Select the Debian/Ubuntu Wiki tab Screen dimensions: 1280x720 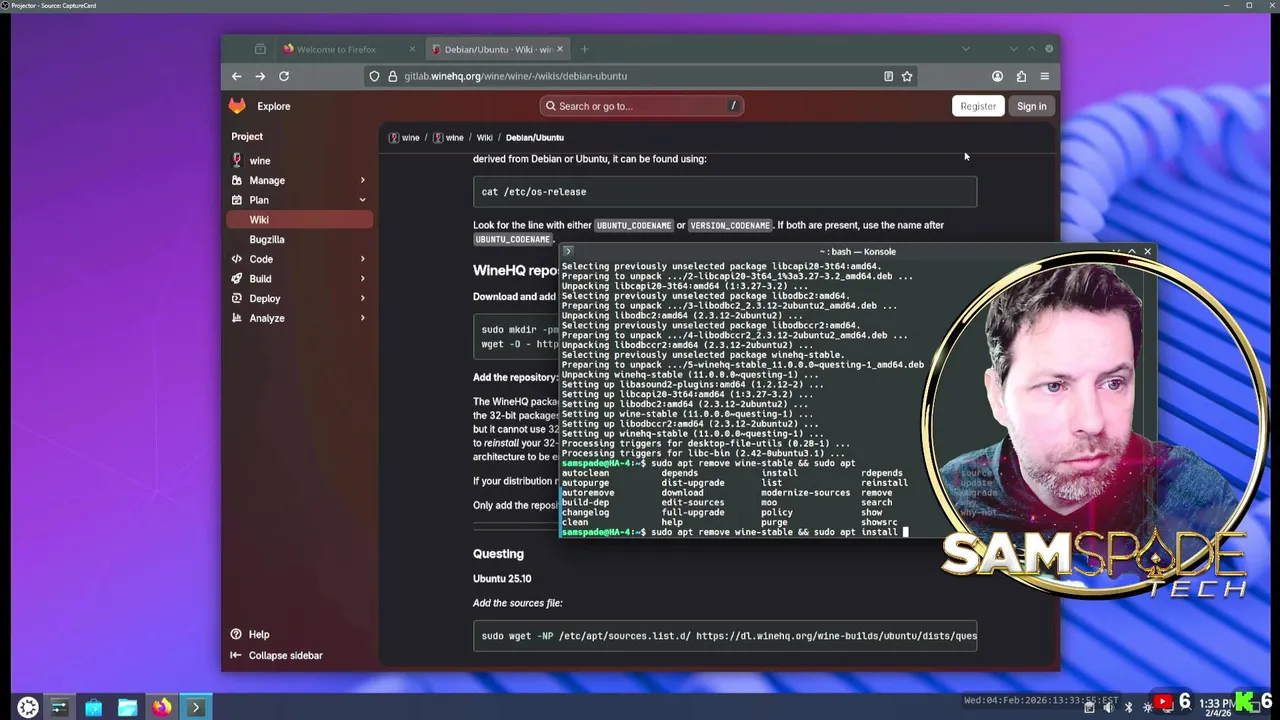[x=497, y=49]
